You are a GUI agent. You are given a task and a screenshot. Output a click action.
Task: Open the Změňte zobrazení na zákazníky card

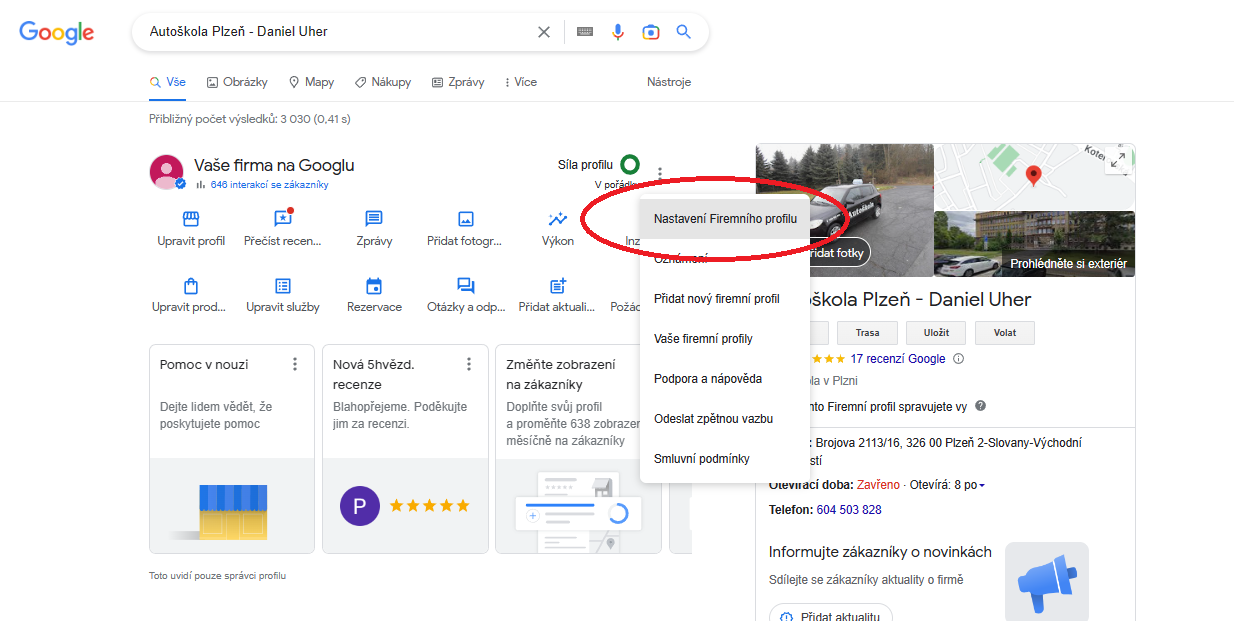pos(578,449)
